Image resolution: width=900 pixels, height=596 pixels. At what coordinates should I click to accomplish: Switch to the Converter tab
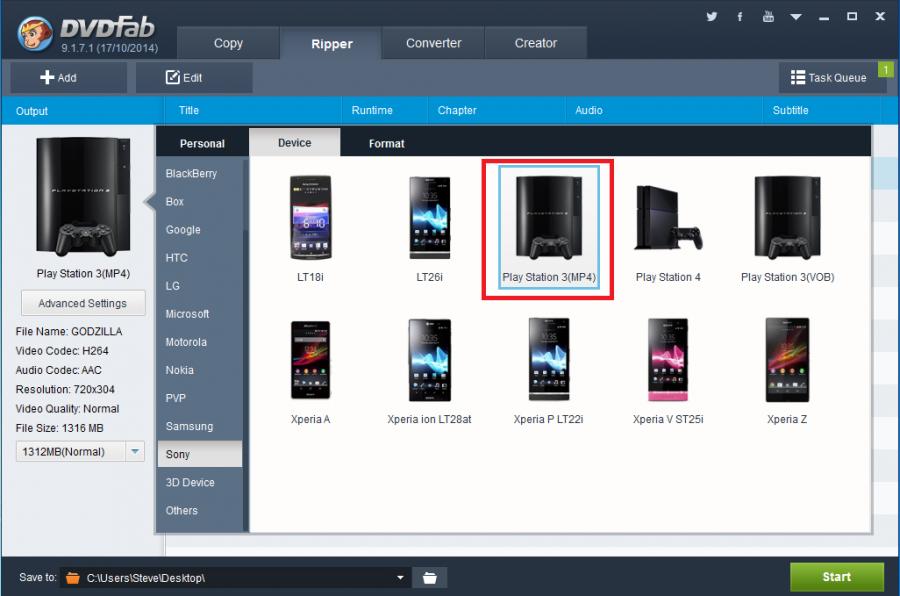pos(433,43)
